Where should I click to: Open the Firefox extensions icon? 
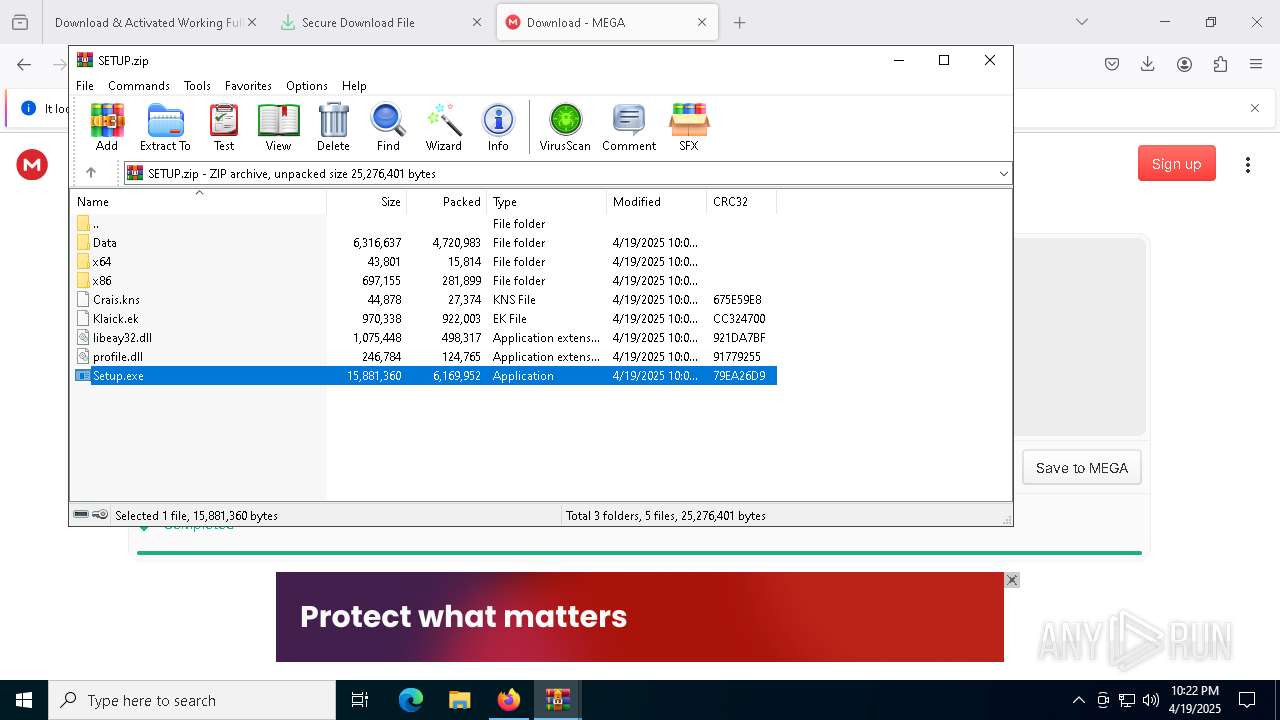pos(1220,64)
